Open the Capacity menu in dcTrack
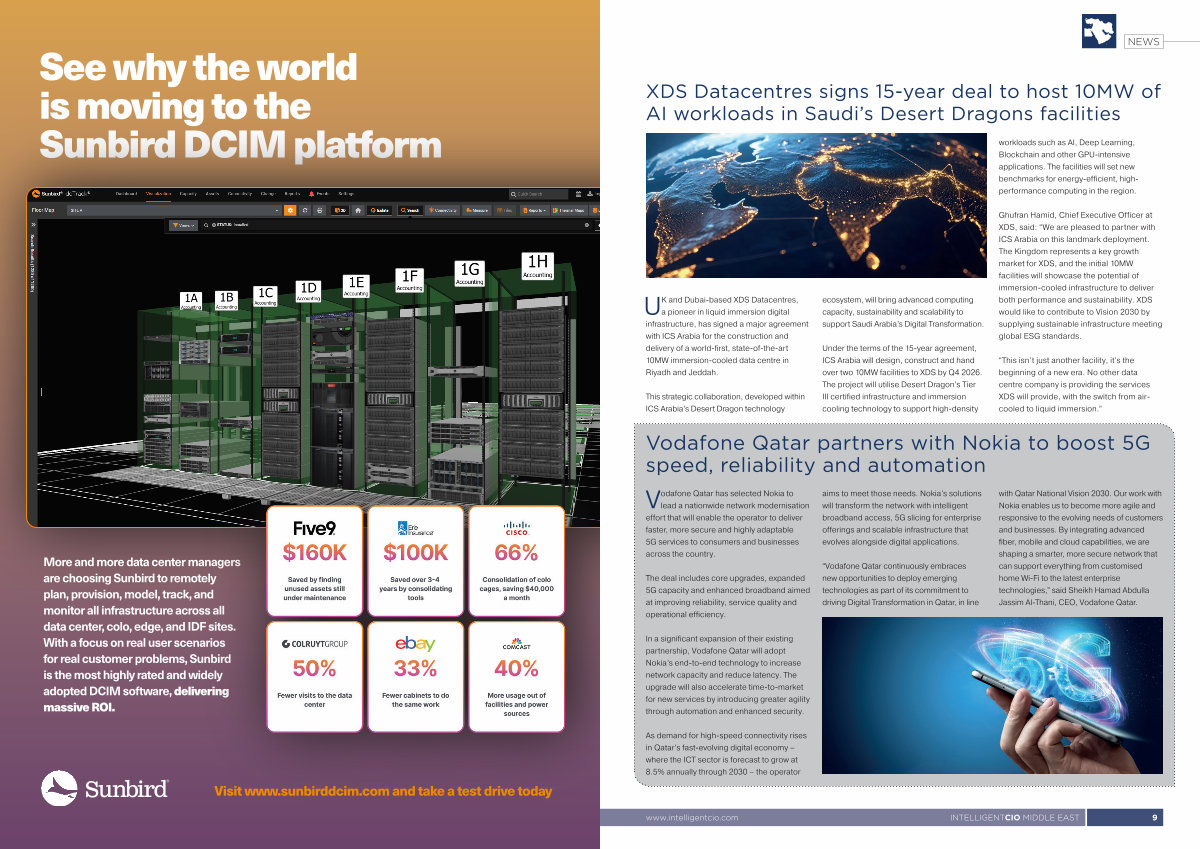 (x=188, y=194)
